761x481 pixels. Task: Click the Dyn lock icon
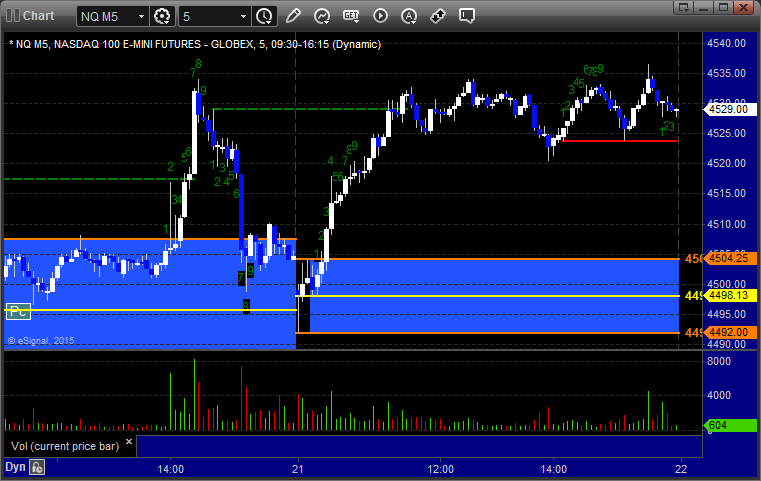point(37,467)
